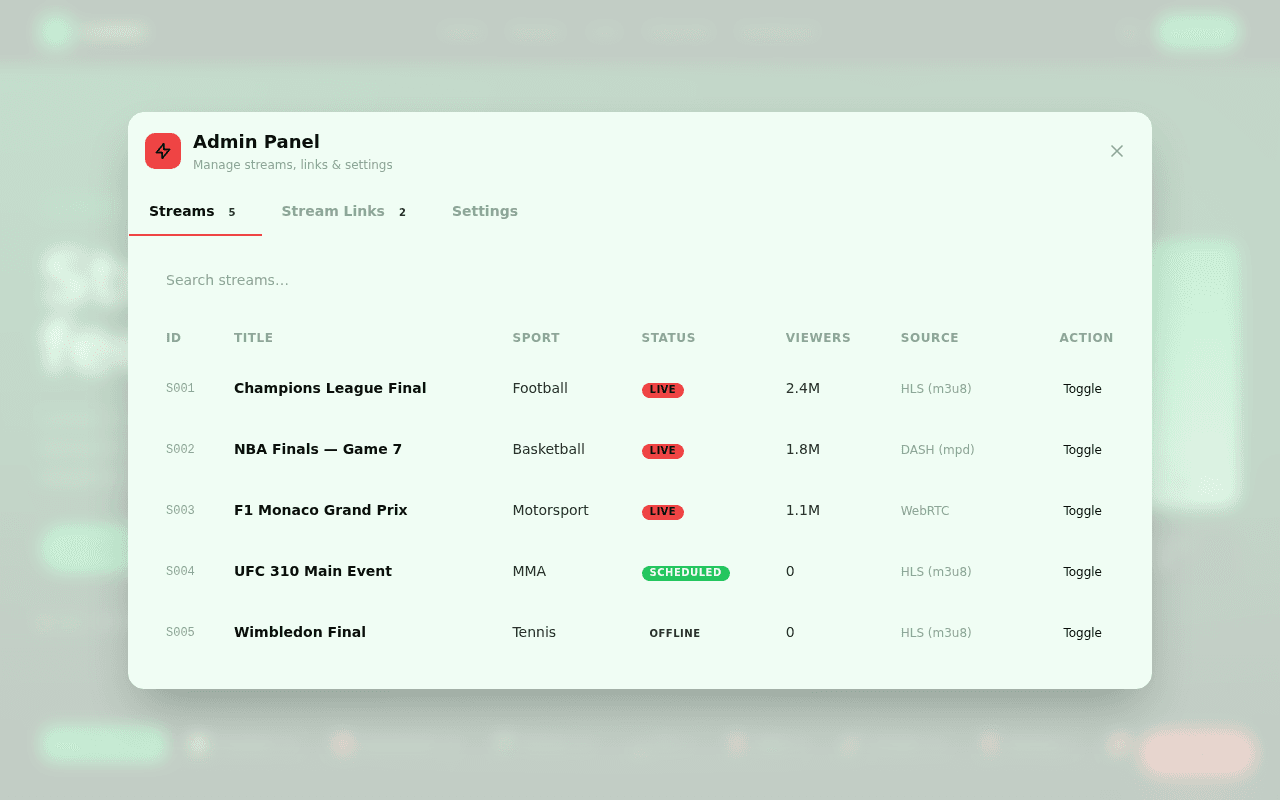Select the Champions League Final title
This screenshot has width=1280, height=800.
pos(330,388)
